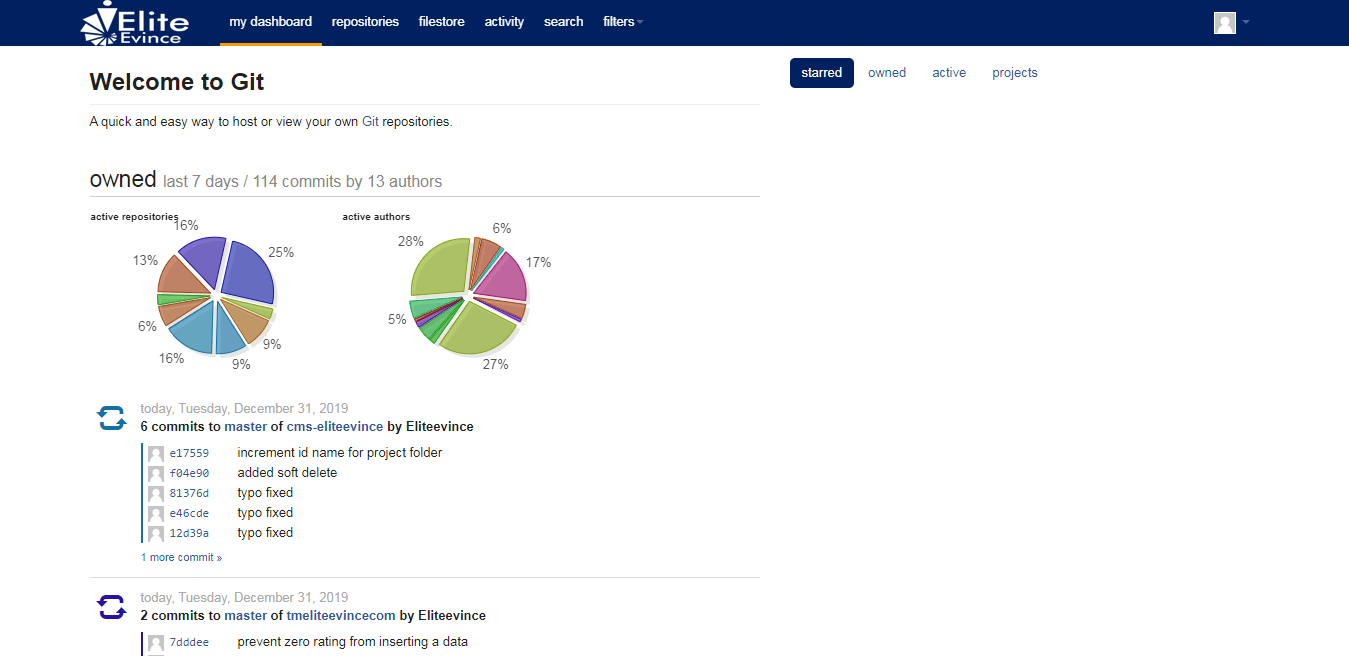1349x656 pixels.
Task: Expand the caret next to user avatar
Action: point(1246,22)
